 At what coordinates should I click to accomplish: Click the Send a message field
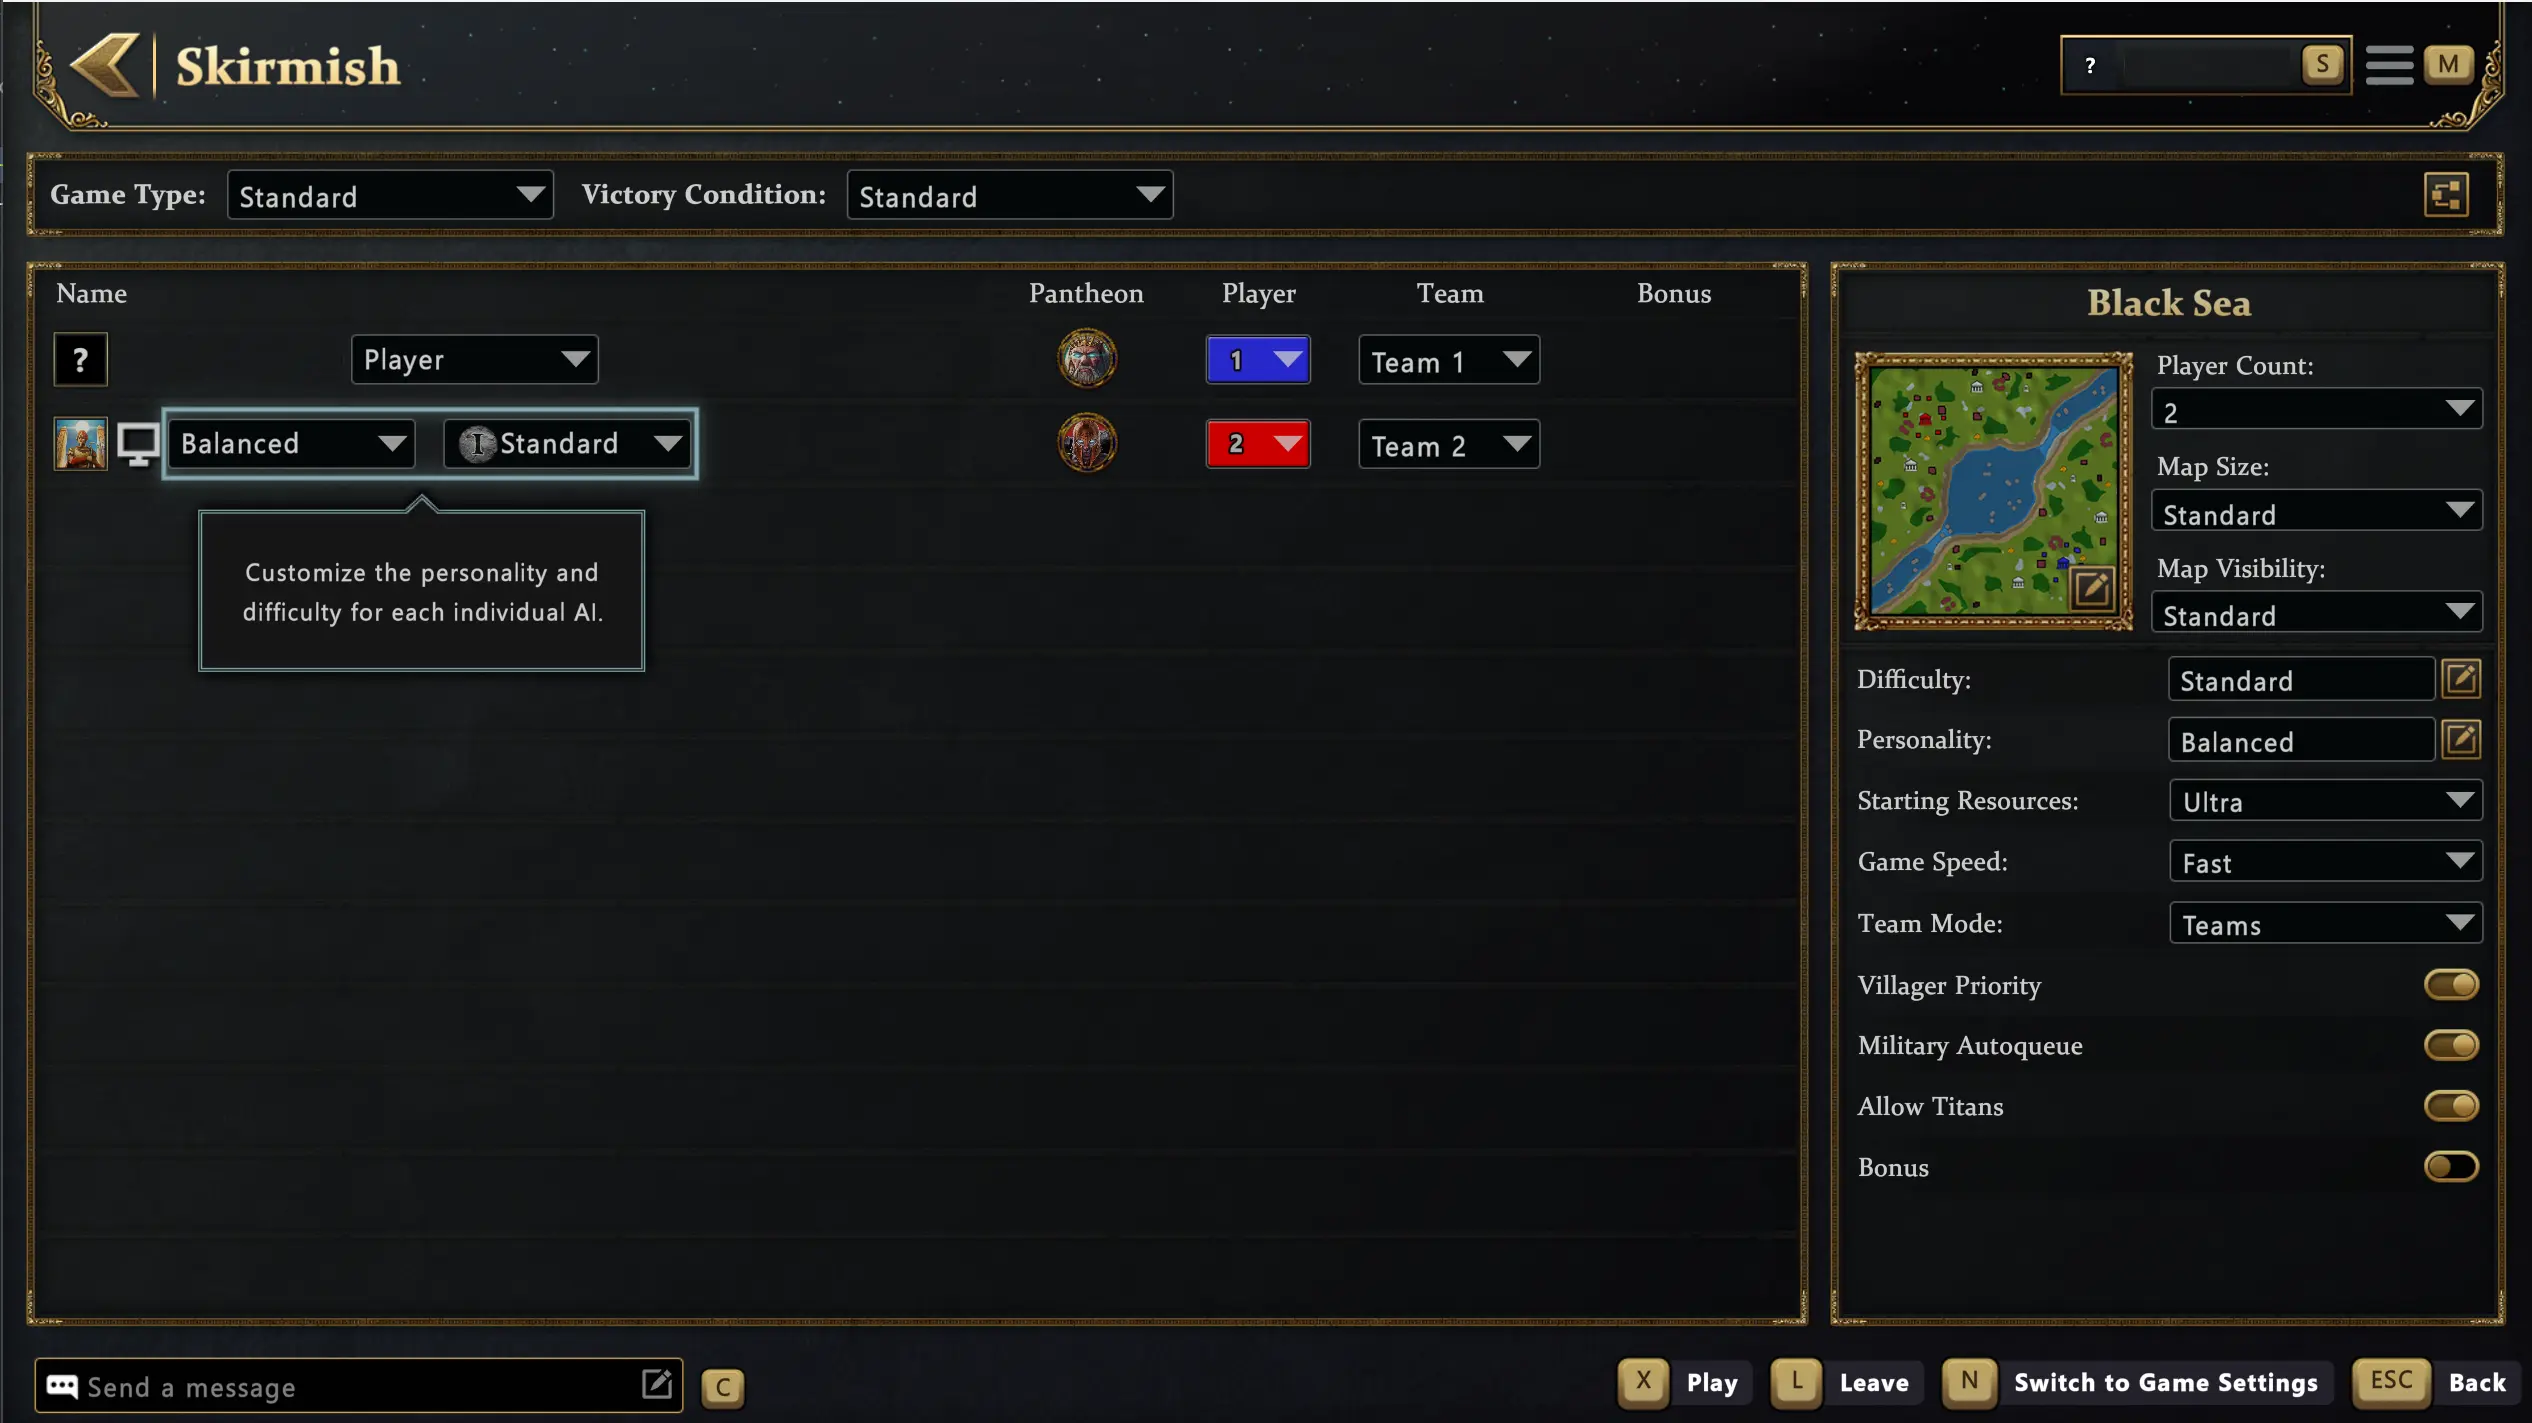pos(359,1386)
